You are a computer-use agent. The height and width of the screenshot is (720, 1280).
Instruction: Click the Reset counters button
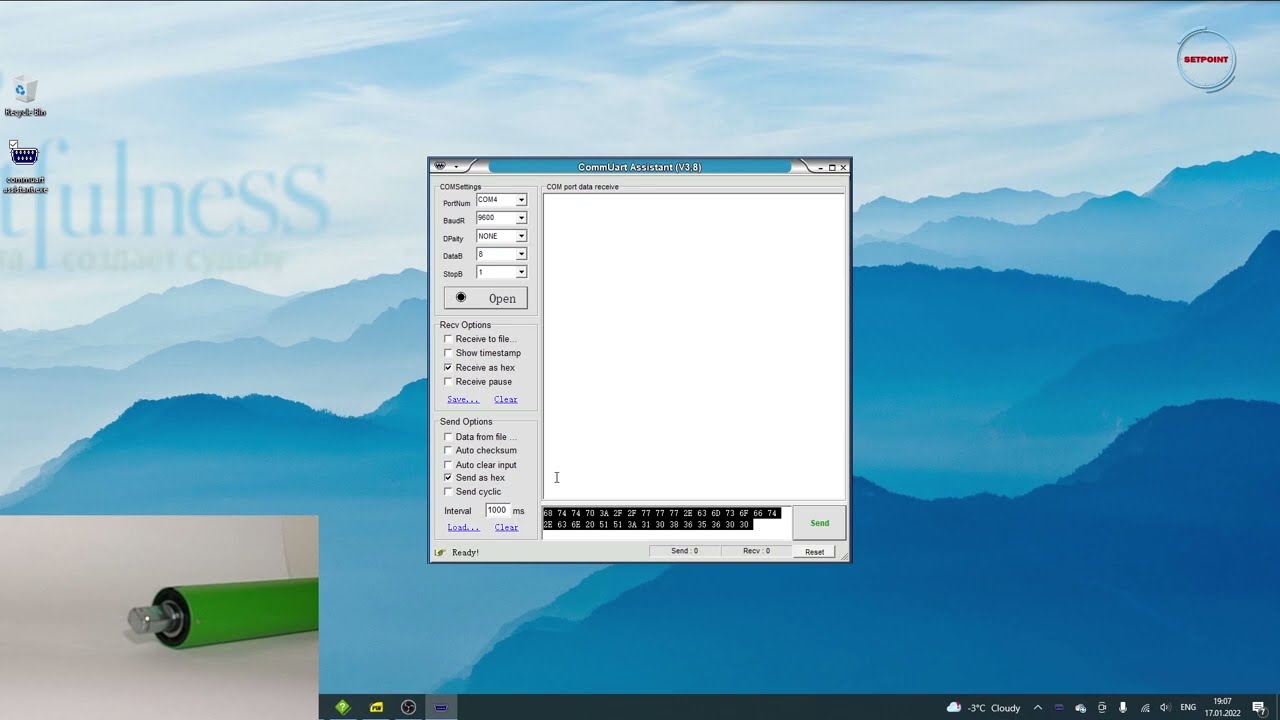point(814,552)
